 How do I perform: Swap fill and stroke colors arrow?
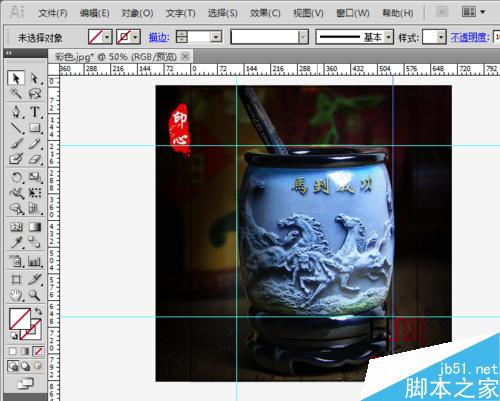point(38,311)
